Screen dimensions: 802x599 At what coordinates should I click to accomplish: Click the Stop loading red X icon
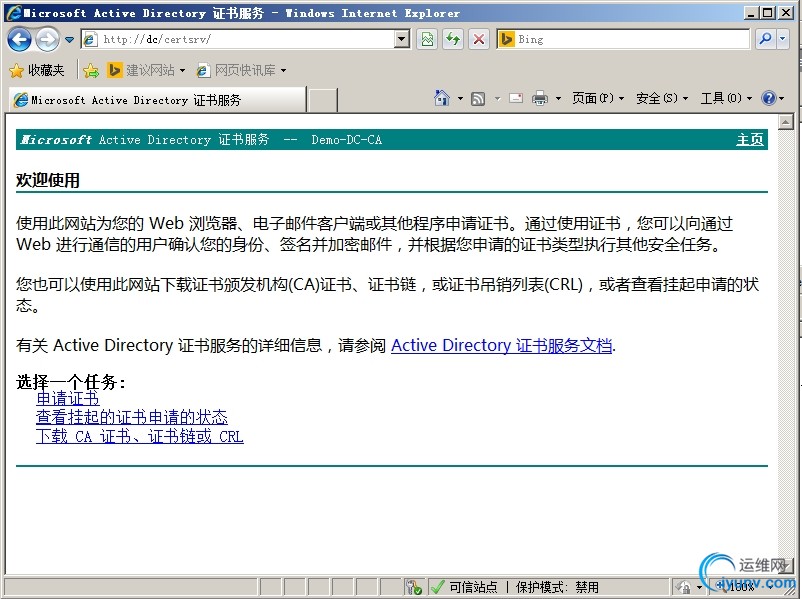[x=479, y=39]
